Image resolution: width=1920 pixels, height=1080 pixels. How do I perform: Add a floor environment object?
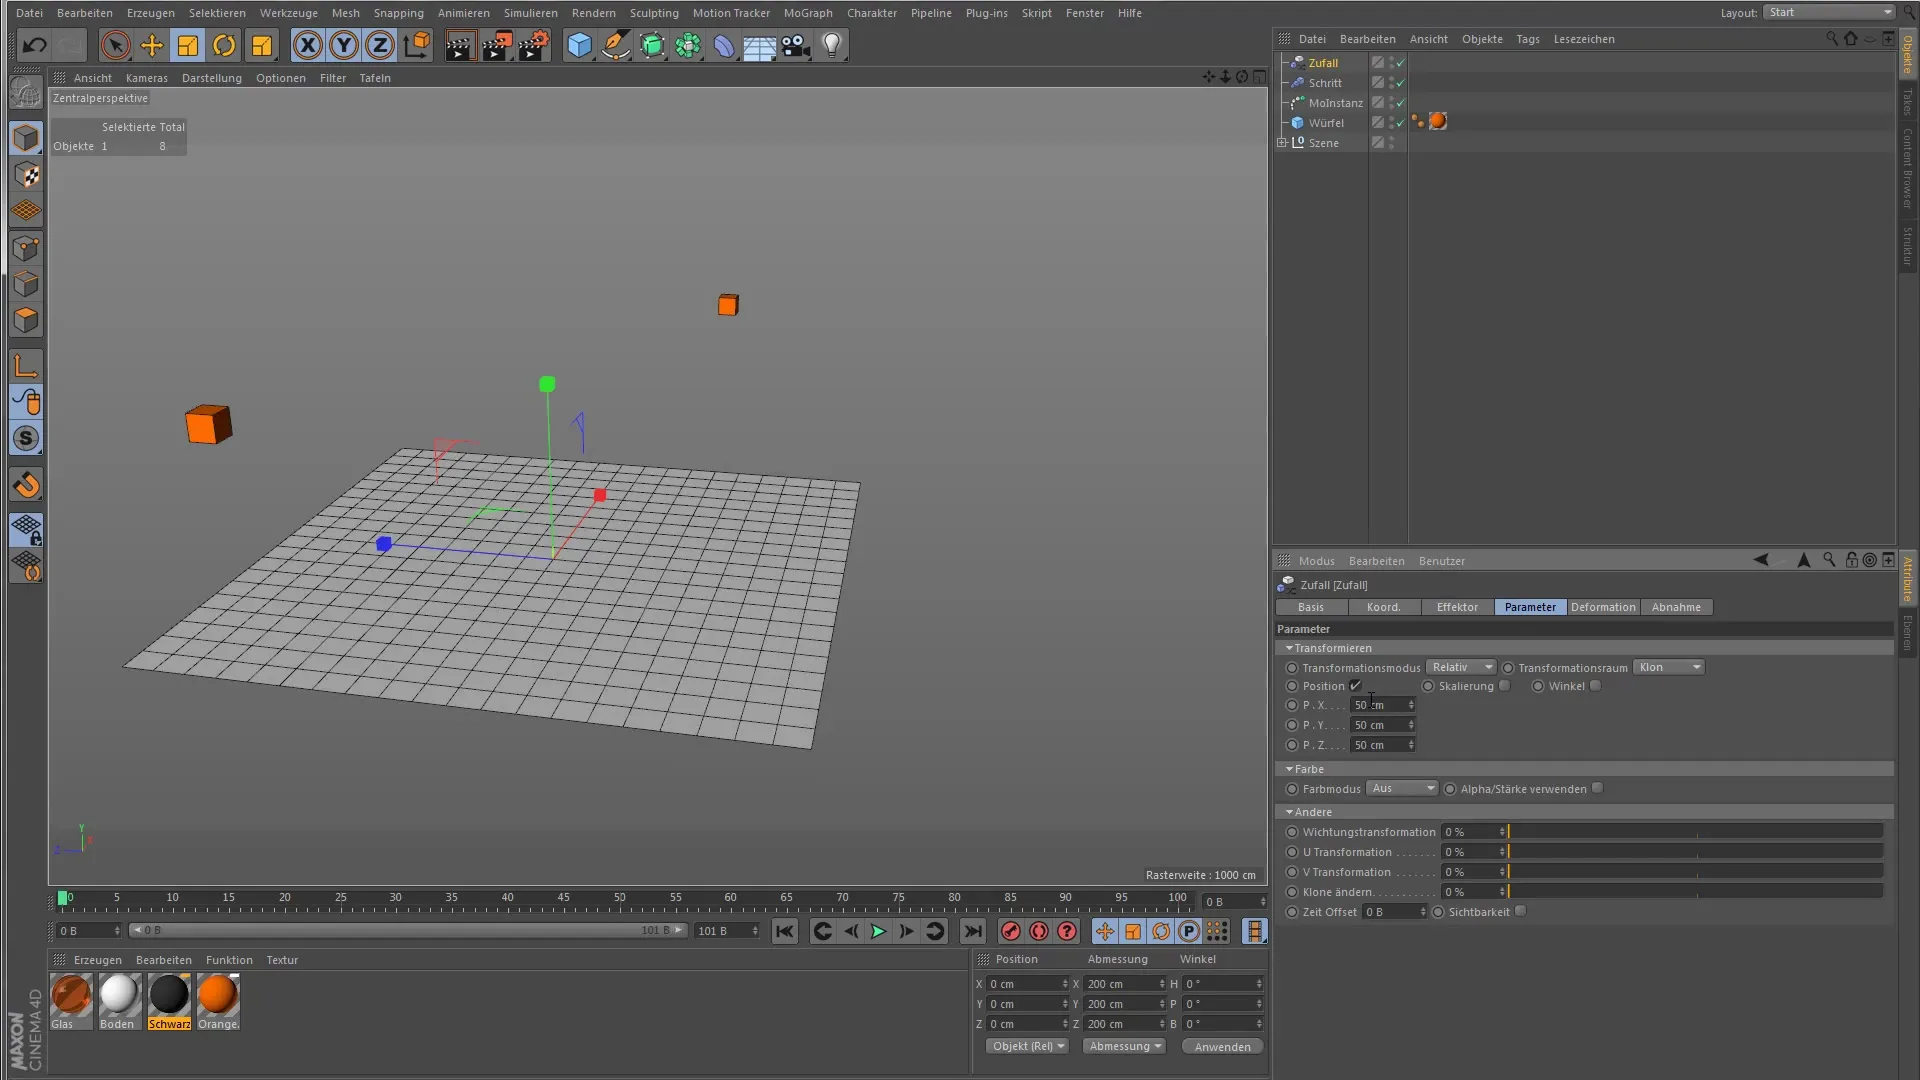point(760,45)
